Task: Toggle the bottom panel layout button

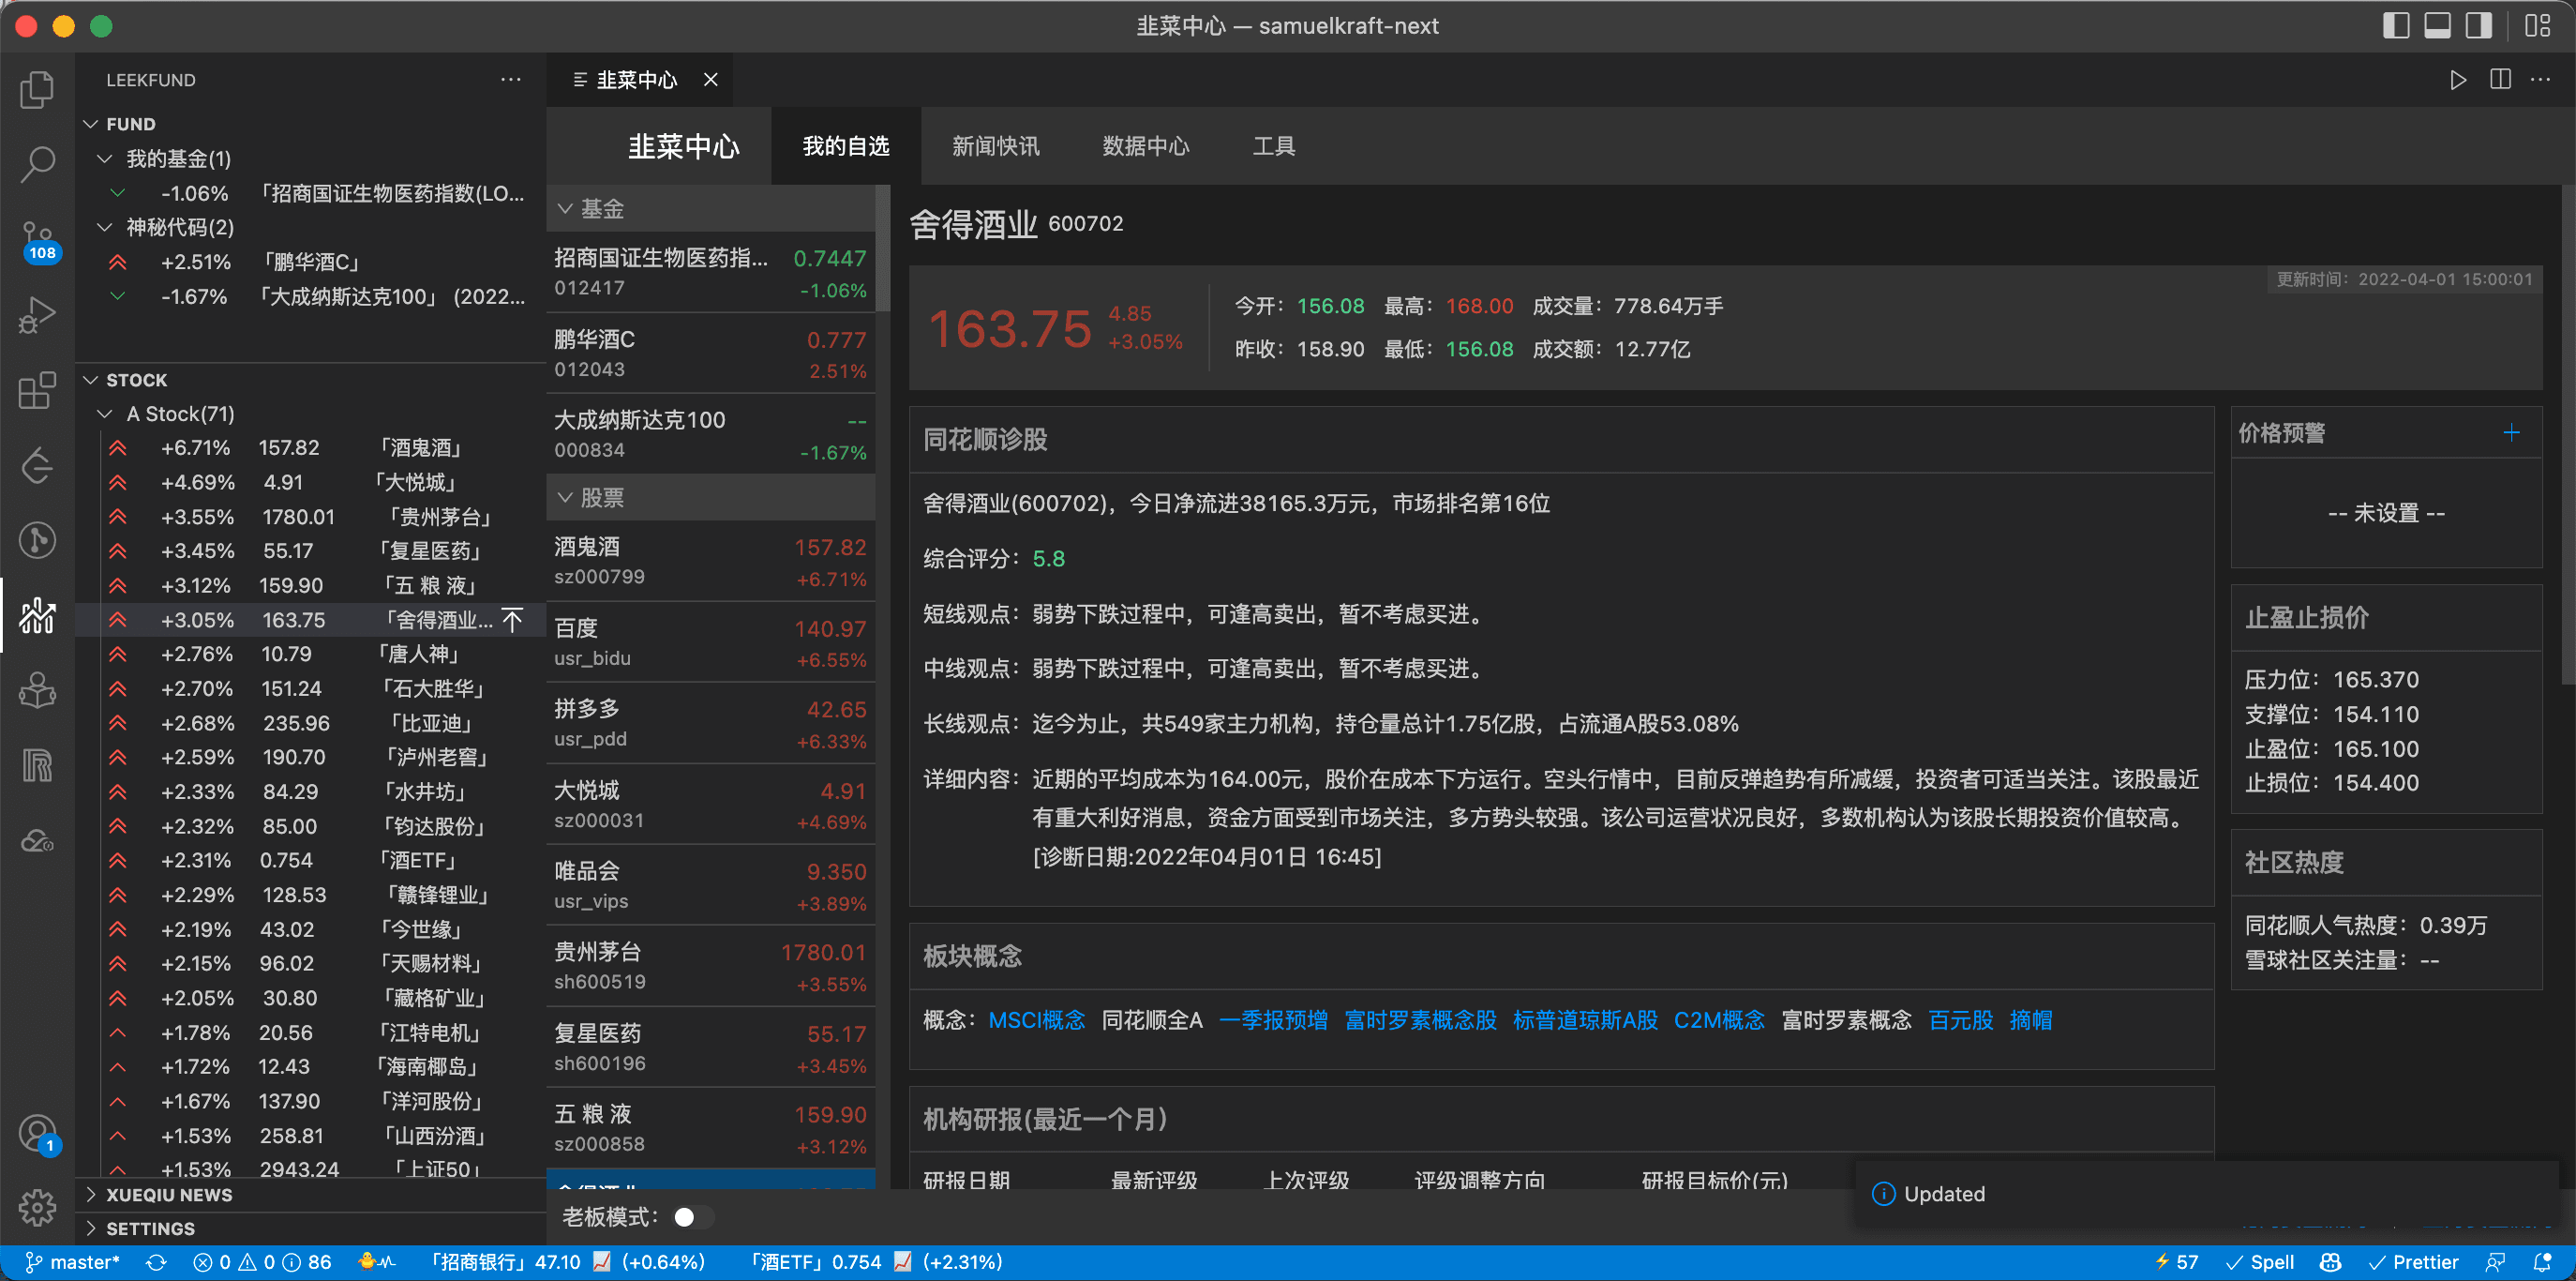Action: pos(2437,26)
